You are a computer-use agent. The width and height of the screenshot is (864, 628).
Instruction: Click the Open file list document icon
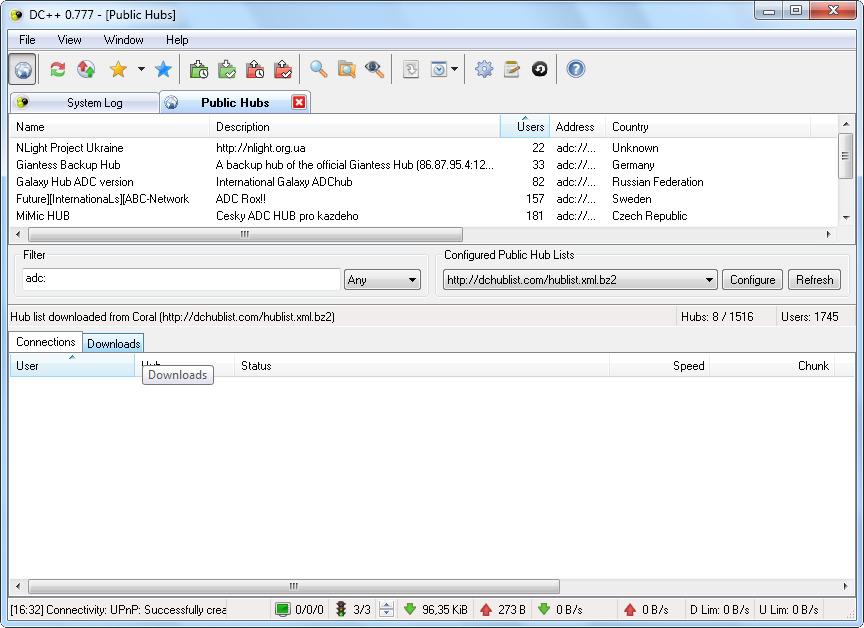(x=411, y=69)
